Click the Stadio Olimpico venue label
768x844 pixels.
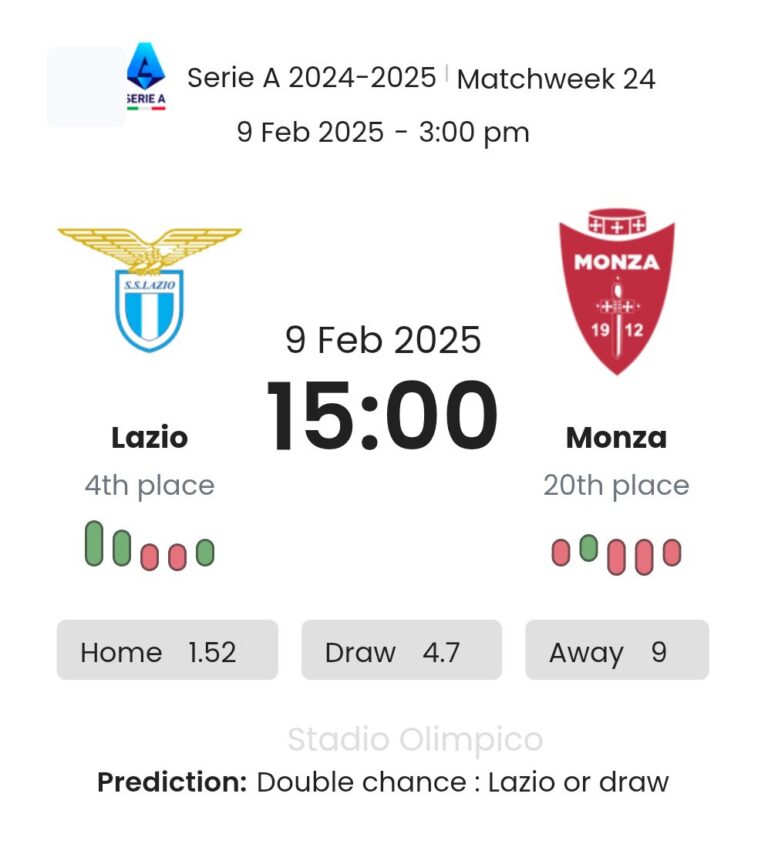pyautogui.click(x=415, y=740)
